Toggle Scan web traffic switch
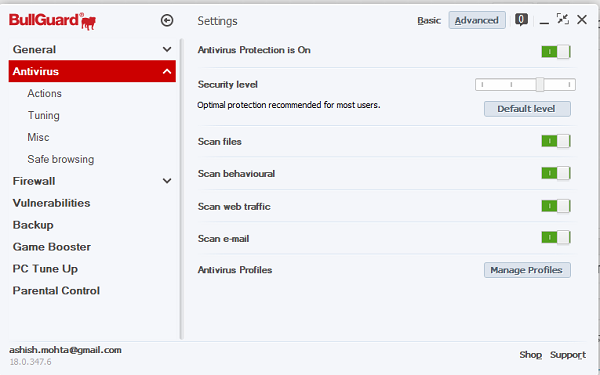The image size is (600, 375). tap(556, 206)
